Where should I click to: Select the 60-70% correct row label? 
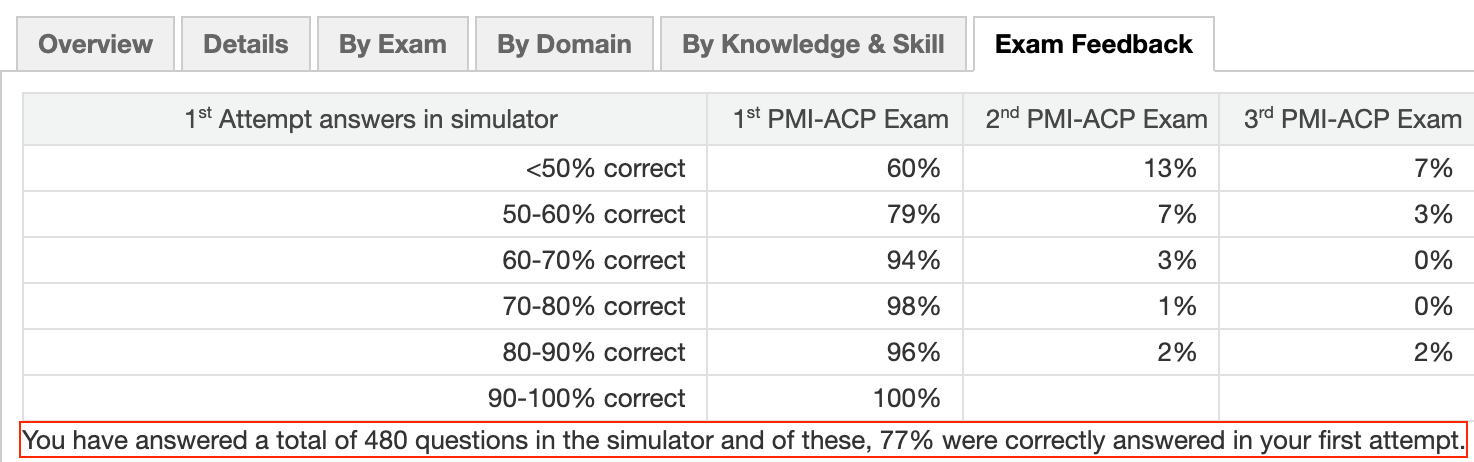pyautogui.click(x=594, y=260)
